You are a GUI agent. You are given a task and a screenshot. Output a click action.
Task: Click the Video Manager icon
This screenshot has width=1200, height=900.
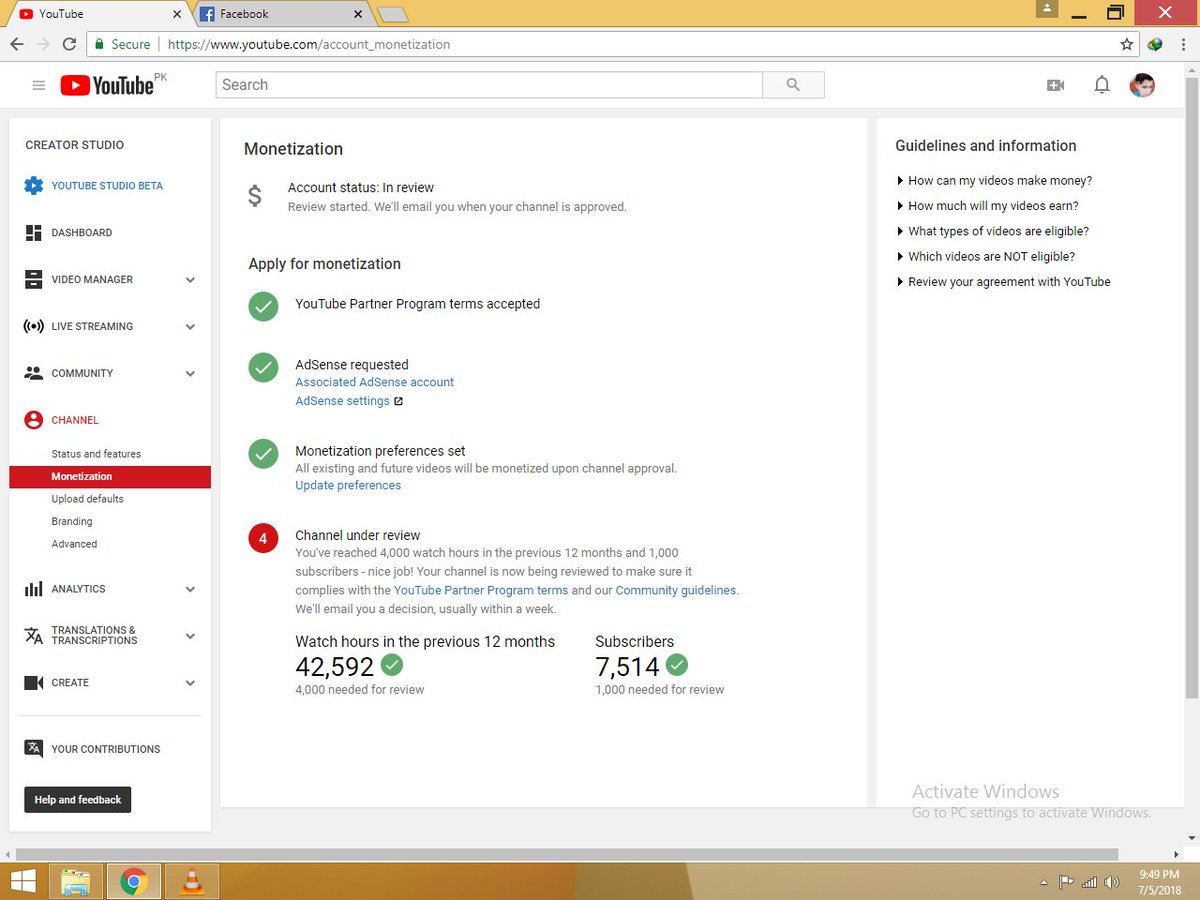click(34, 280)
